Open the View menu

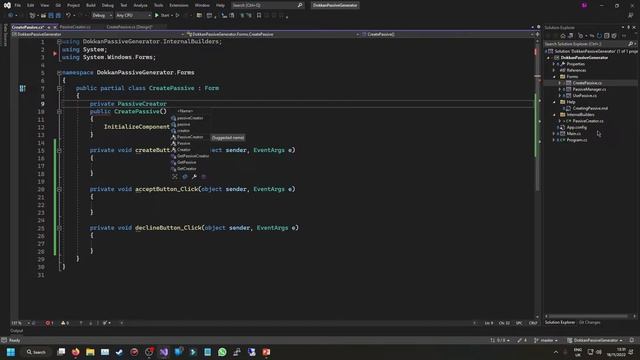[44, 5]
